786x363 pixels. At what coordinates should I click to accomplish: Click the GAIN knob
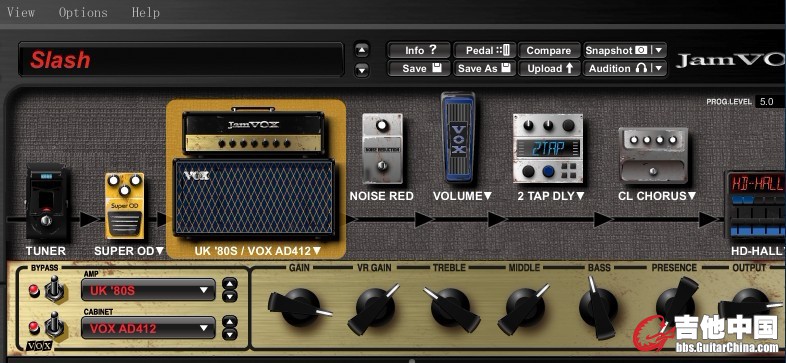coord(299,306)
